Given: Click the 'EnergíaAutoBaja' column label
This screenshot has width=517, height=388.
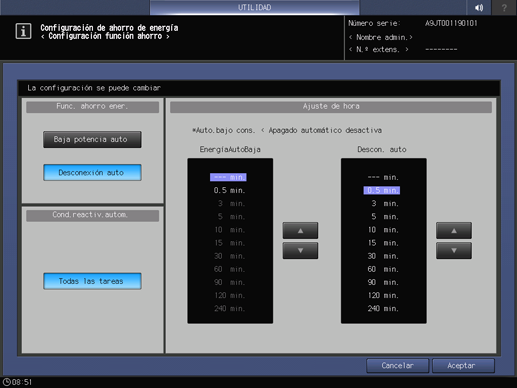Looking at the screenshot, I should coord(230,149).
